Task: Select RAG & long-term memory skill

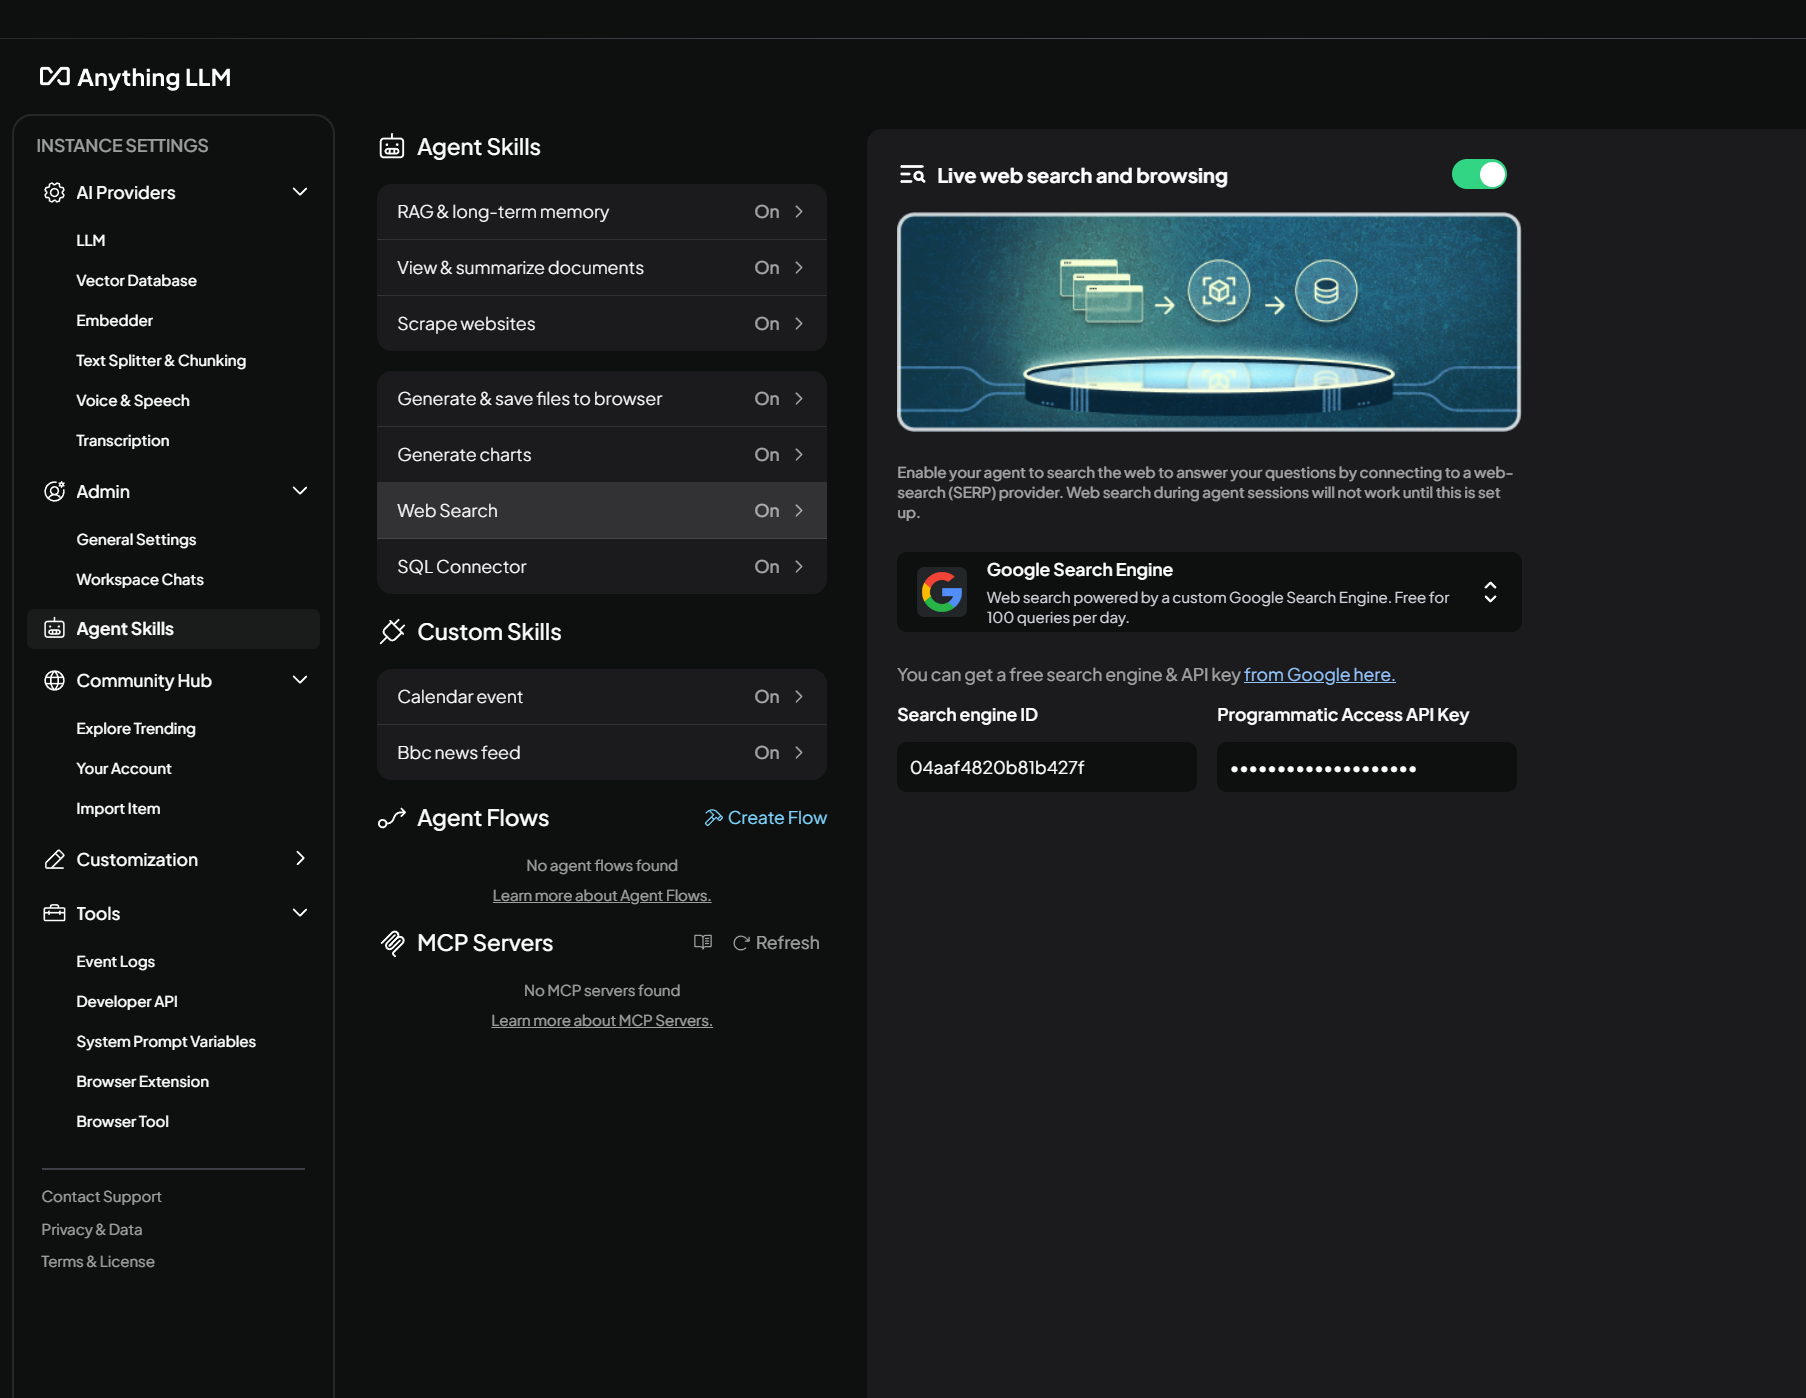Action: pyautogui.click(x=601, y=212)
